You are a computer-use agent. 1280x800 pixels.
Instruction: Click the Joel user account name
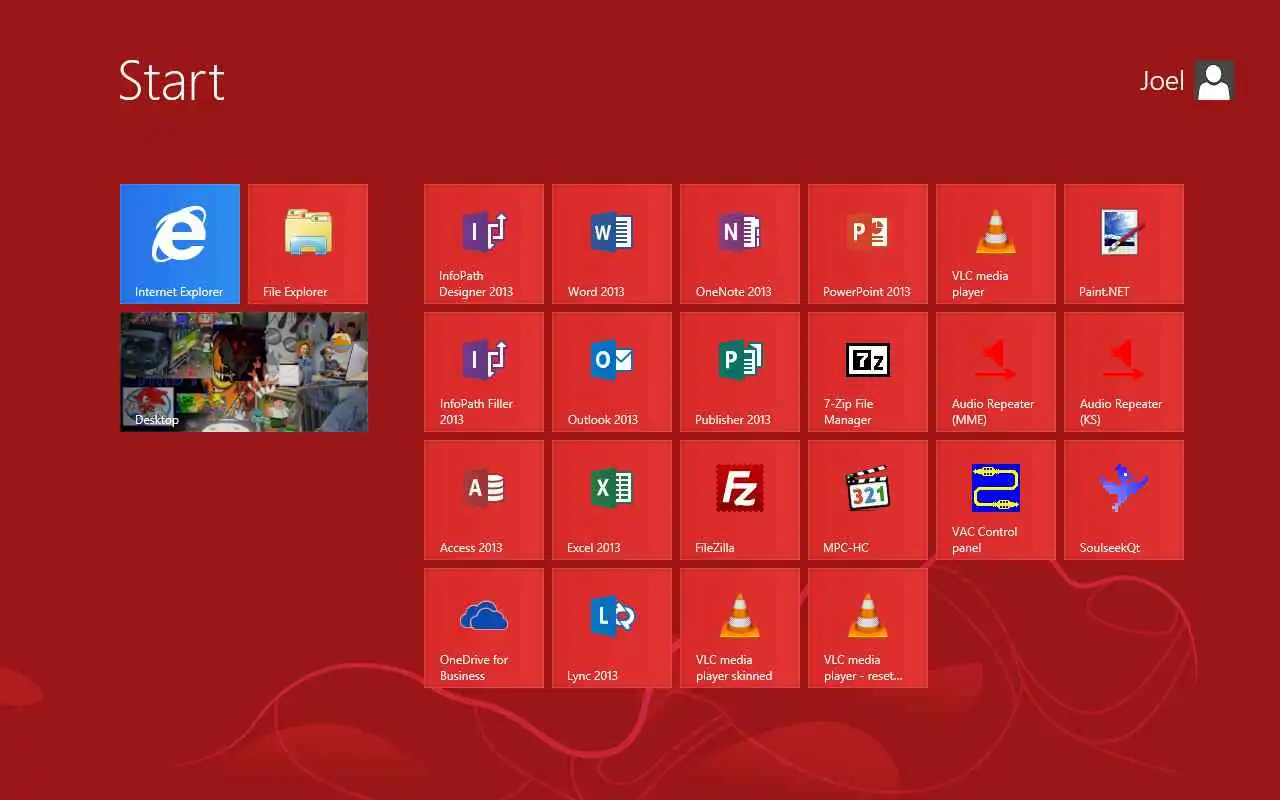(1161, 81)
